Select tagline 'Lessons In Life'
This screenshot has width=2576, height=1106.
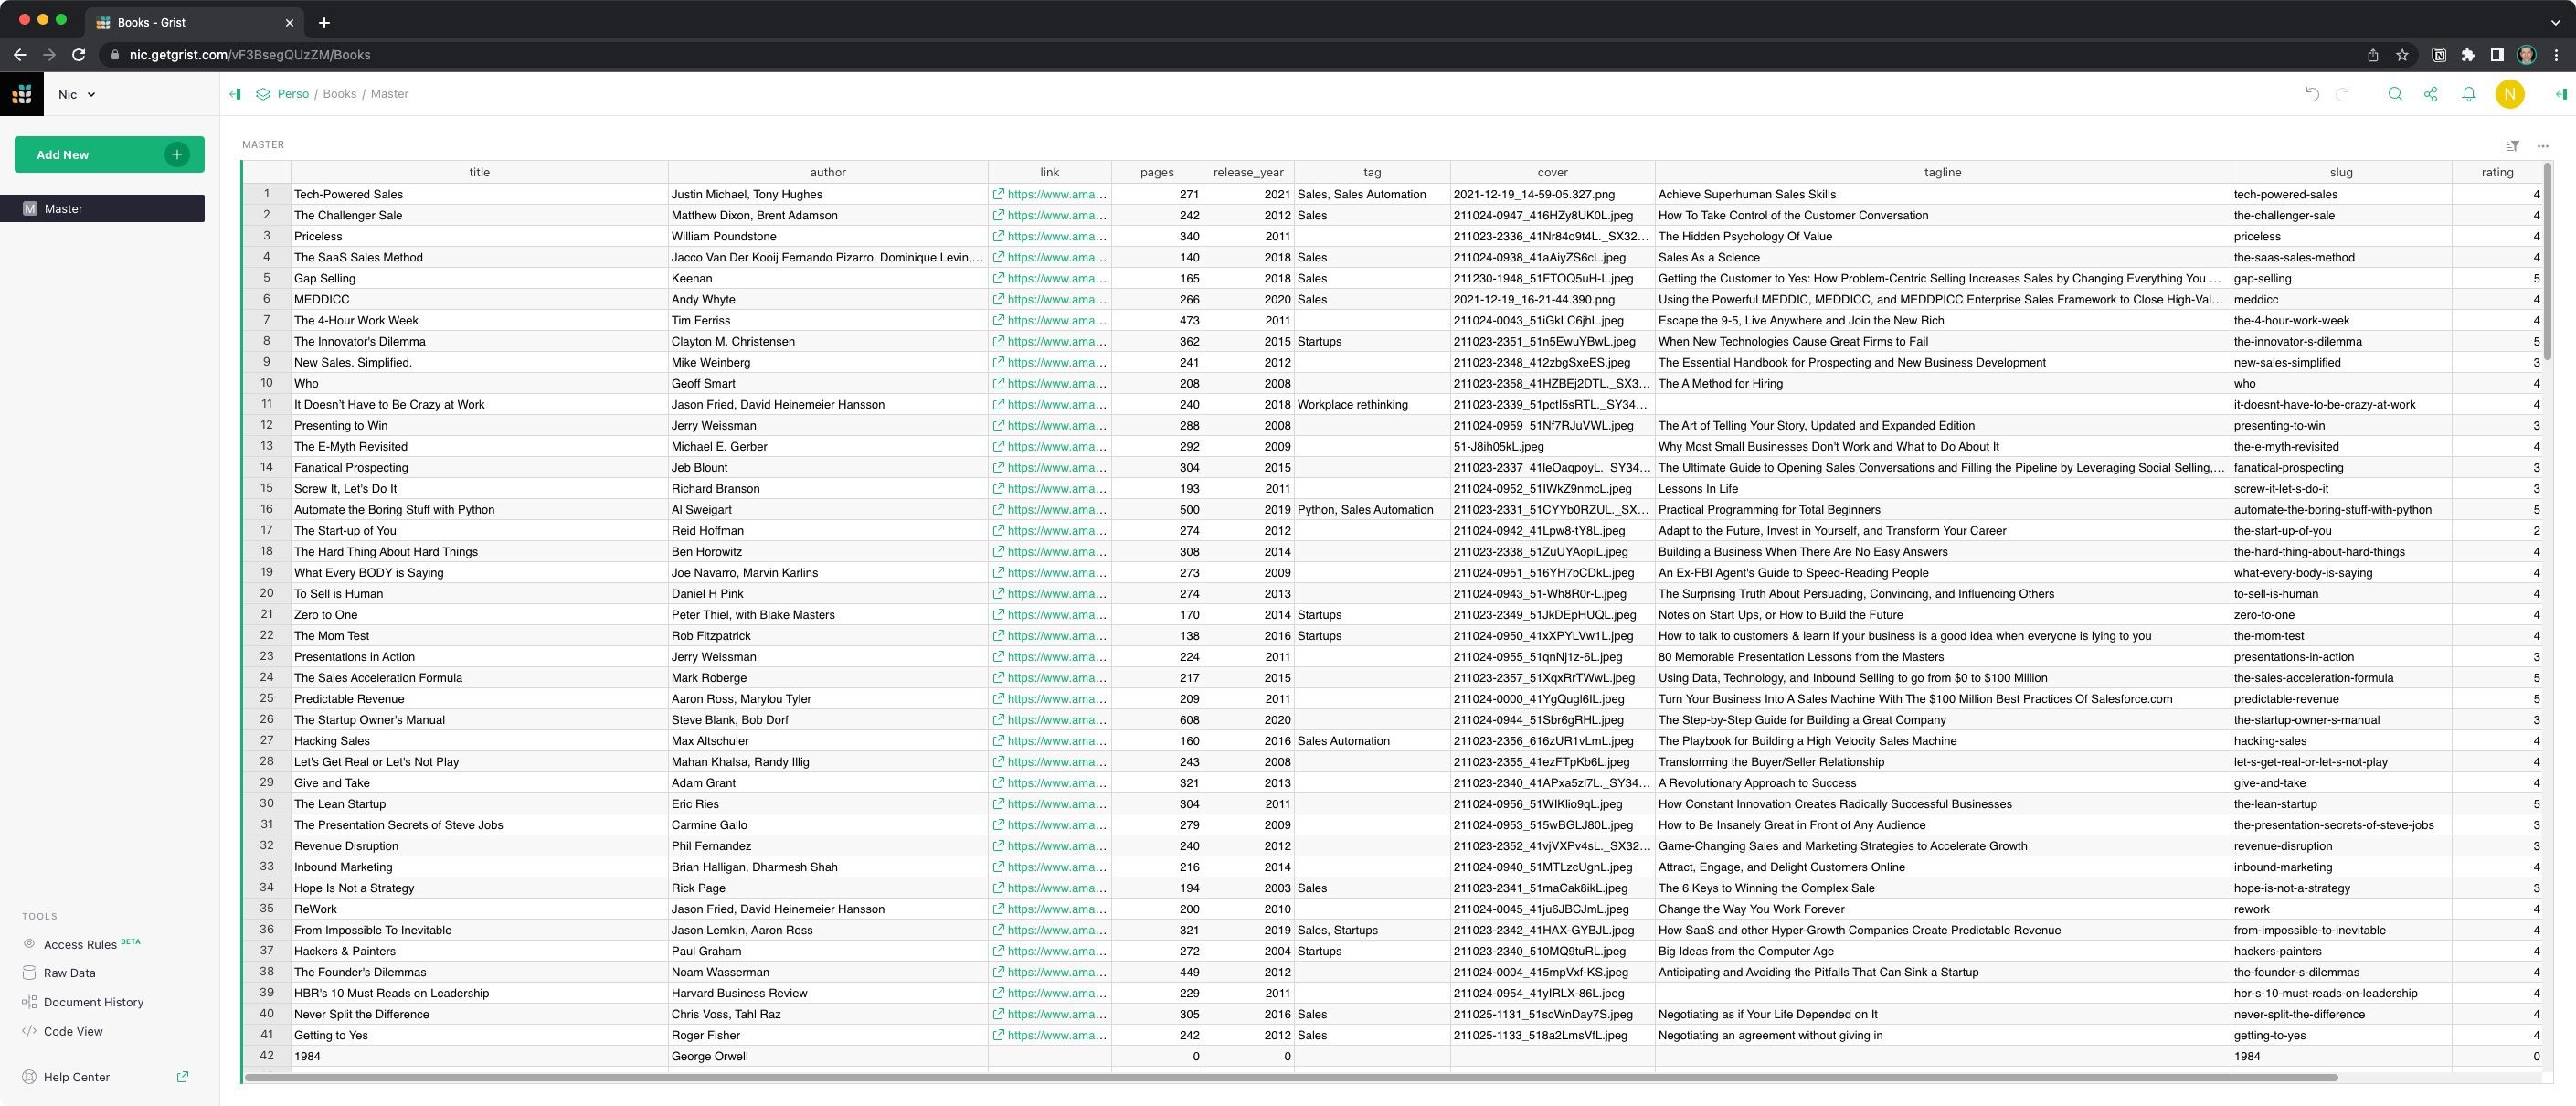(1942, 488)
